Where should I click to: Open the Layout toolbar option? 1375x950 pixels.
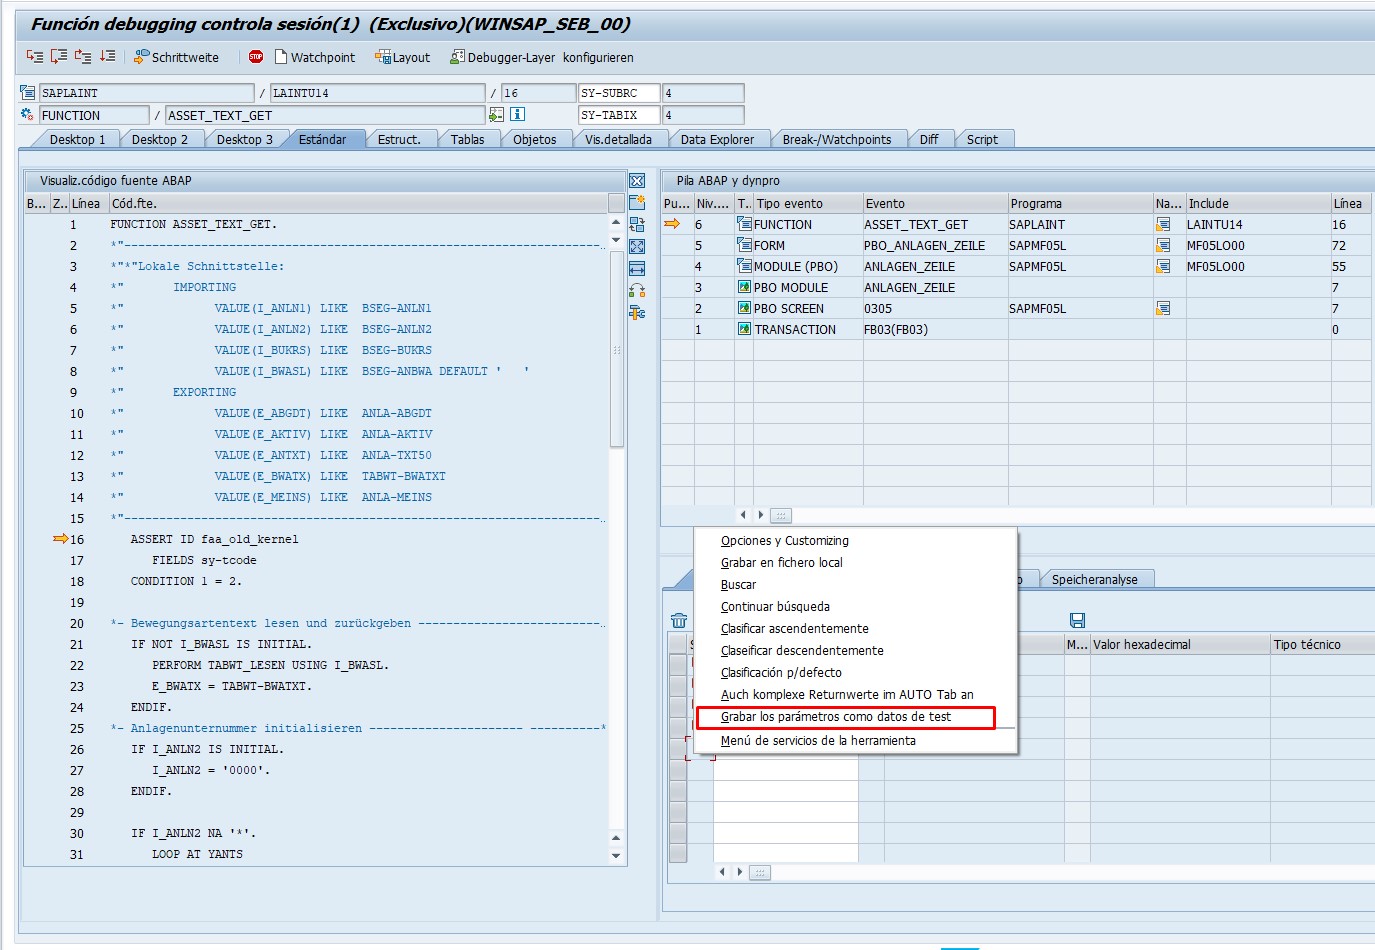click(403, 57)
